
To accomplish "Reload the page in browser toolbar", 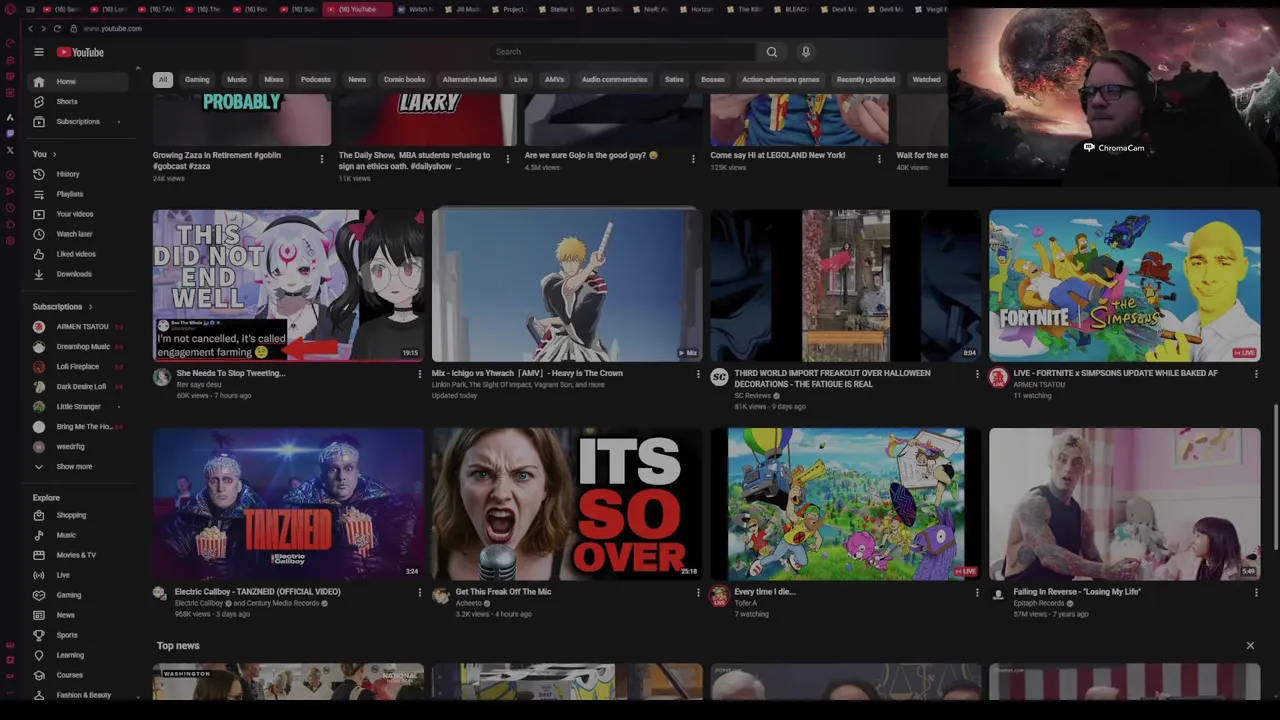I will (57, 29).
